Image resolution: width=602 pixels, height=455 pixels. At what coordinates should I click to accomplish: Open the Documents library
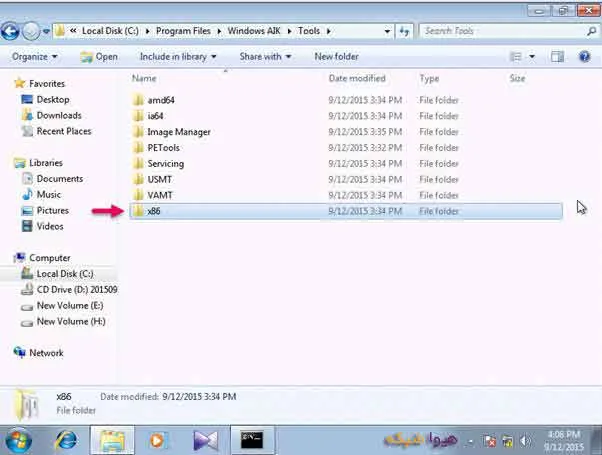pyautogui.click(x=60, y=179)
